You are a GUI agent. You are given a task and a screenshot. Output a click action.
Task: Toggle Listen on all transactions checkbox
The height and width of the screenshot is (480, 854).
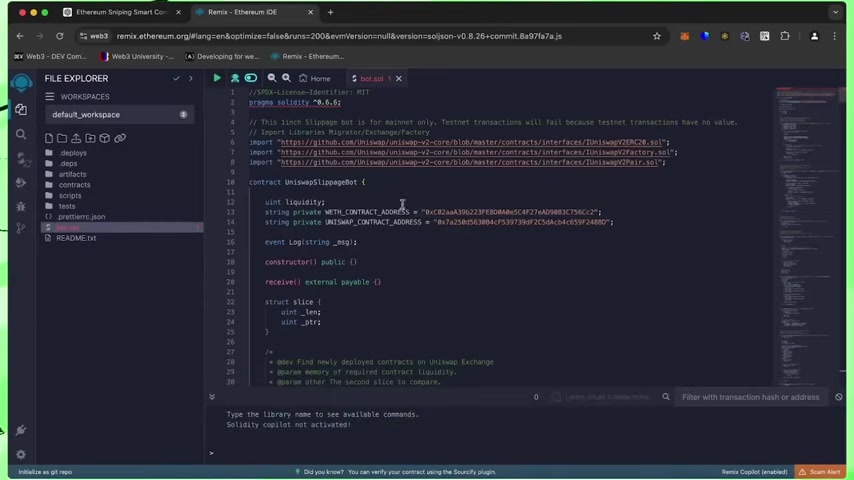coord(556,397)
